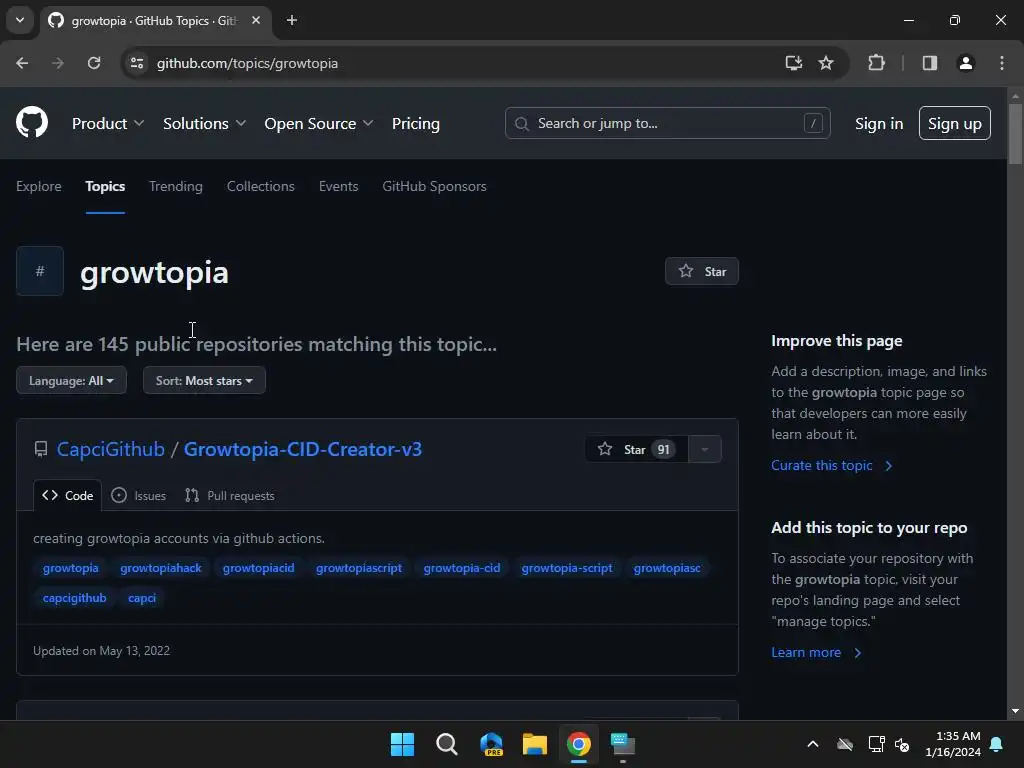Open the Issues tab of the repository
The image size is (1024, 768).
tap(138, 495)
